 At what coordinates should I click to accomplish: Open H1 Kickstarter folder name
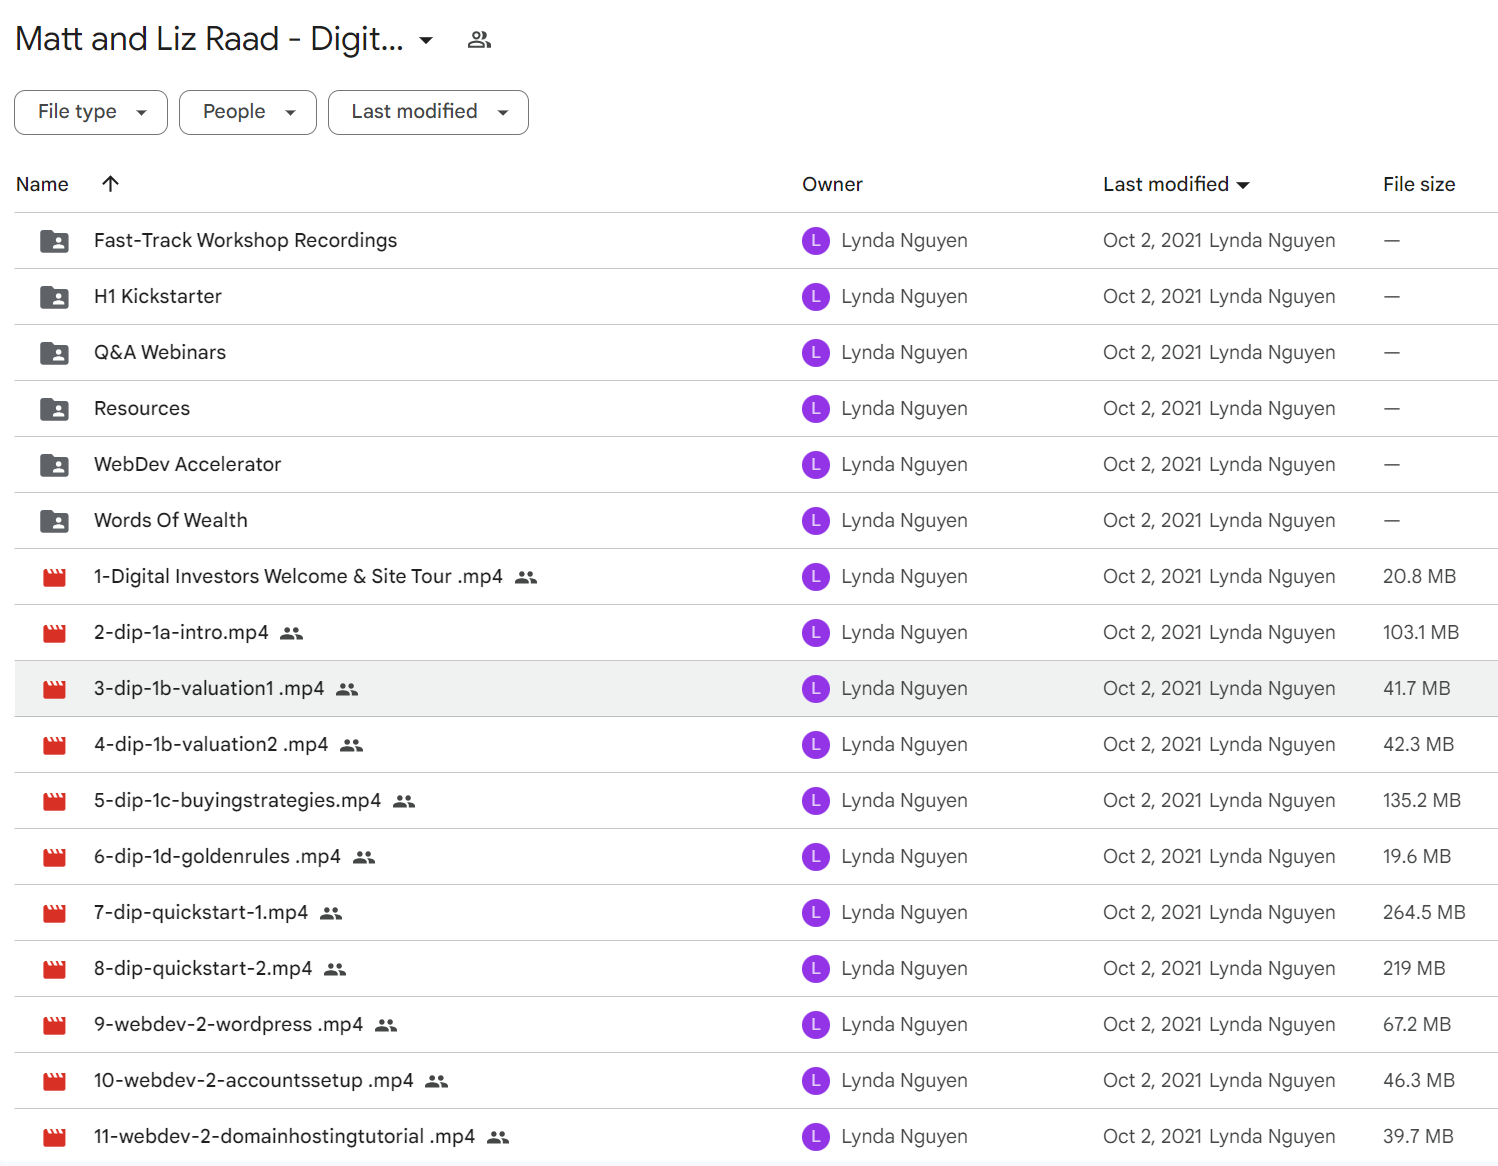(x=158, y=296)
